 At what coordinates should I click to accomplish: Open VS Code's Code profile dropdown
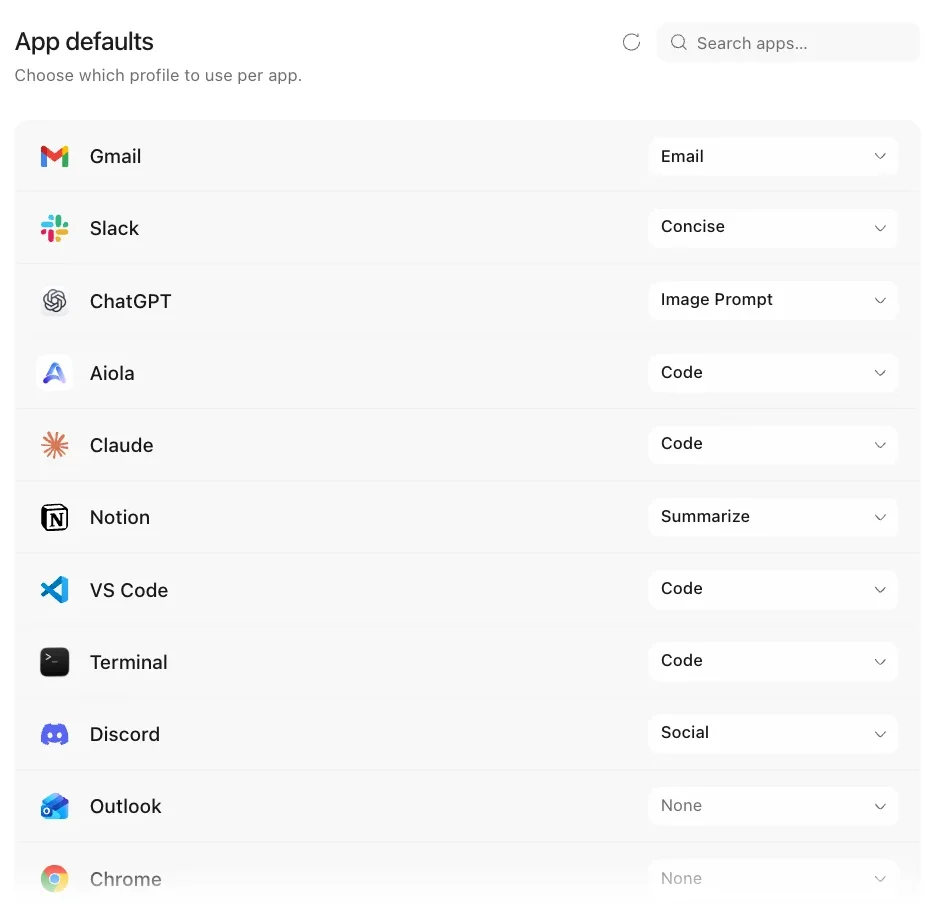773,590
